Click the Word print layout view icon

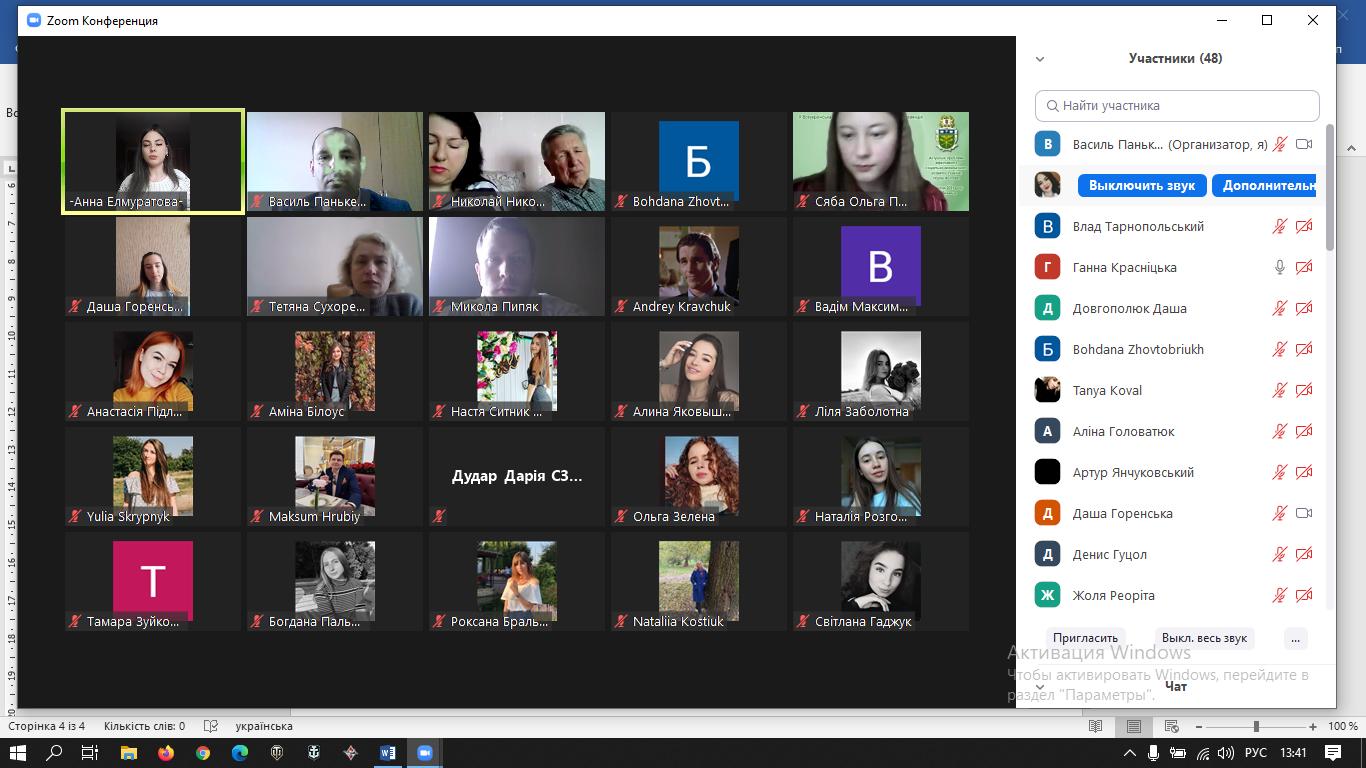coord(1133,727)
